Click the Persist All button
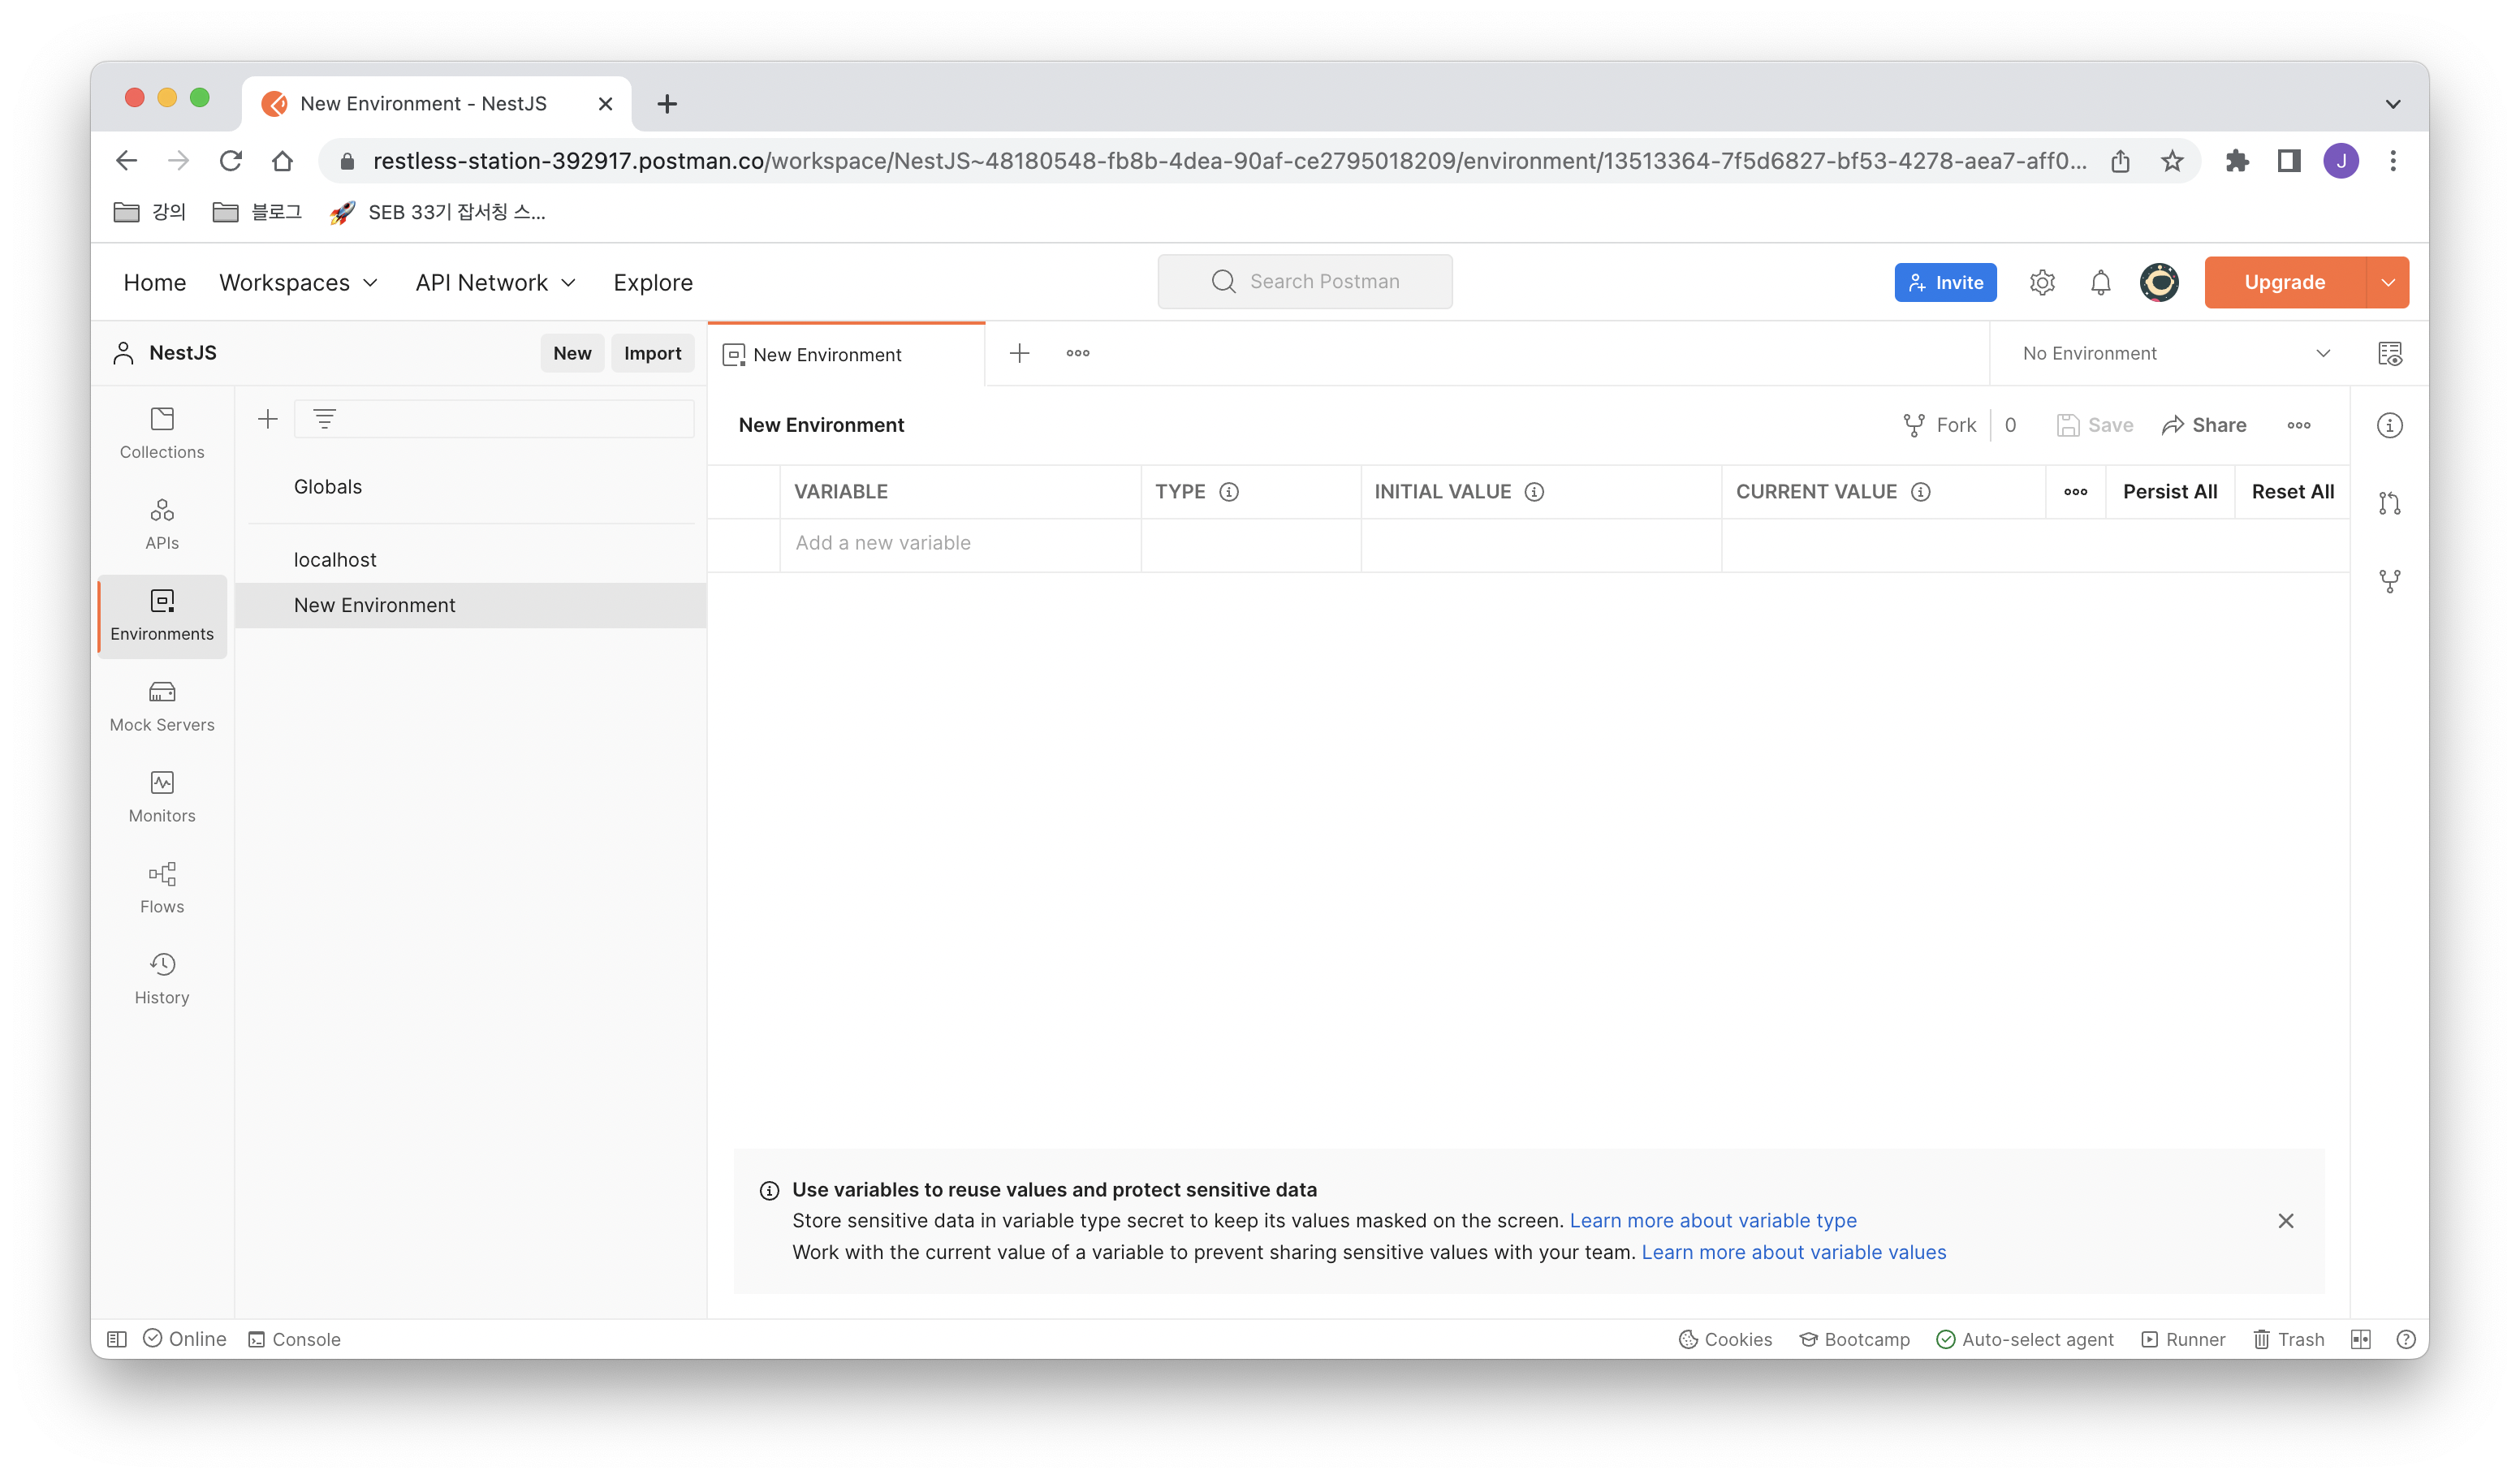Viewport: 2520px width, 1479px height. (x=2169, y=491)
